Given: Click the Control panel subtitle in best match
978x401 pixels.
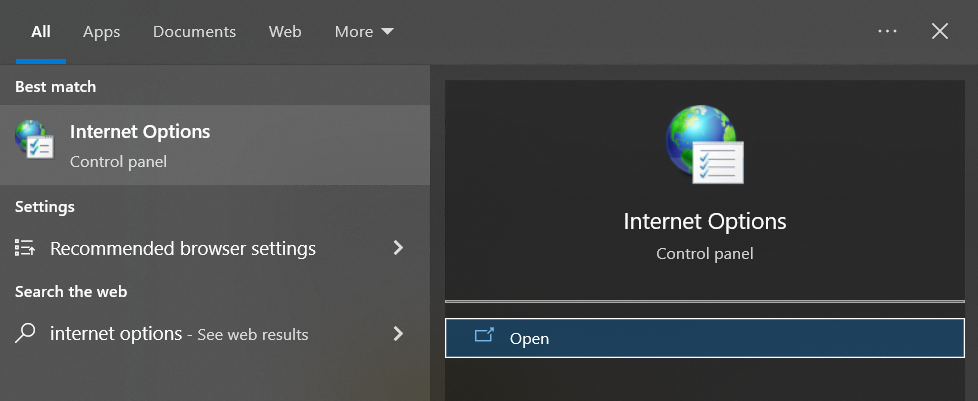Looking at the screenshot, I should click(119, 162).
